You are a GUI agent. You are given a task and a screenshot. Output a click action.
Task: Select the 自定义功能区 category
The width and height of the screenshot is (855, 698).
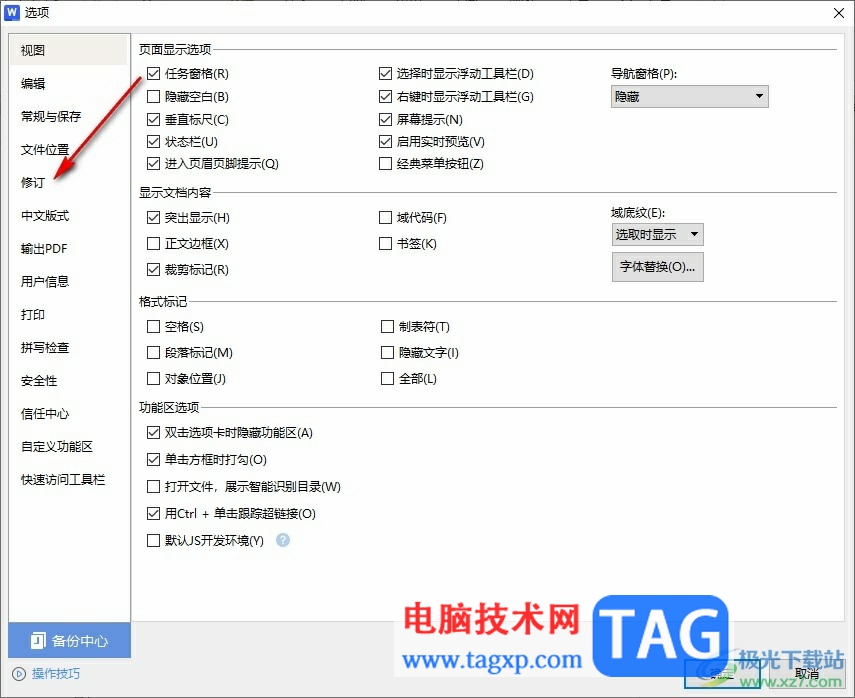point(69,447)
